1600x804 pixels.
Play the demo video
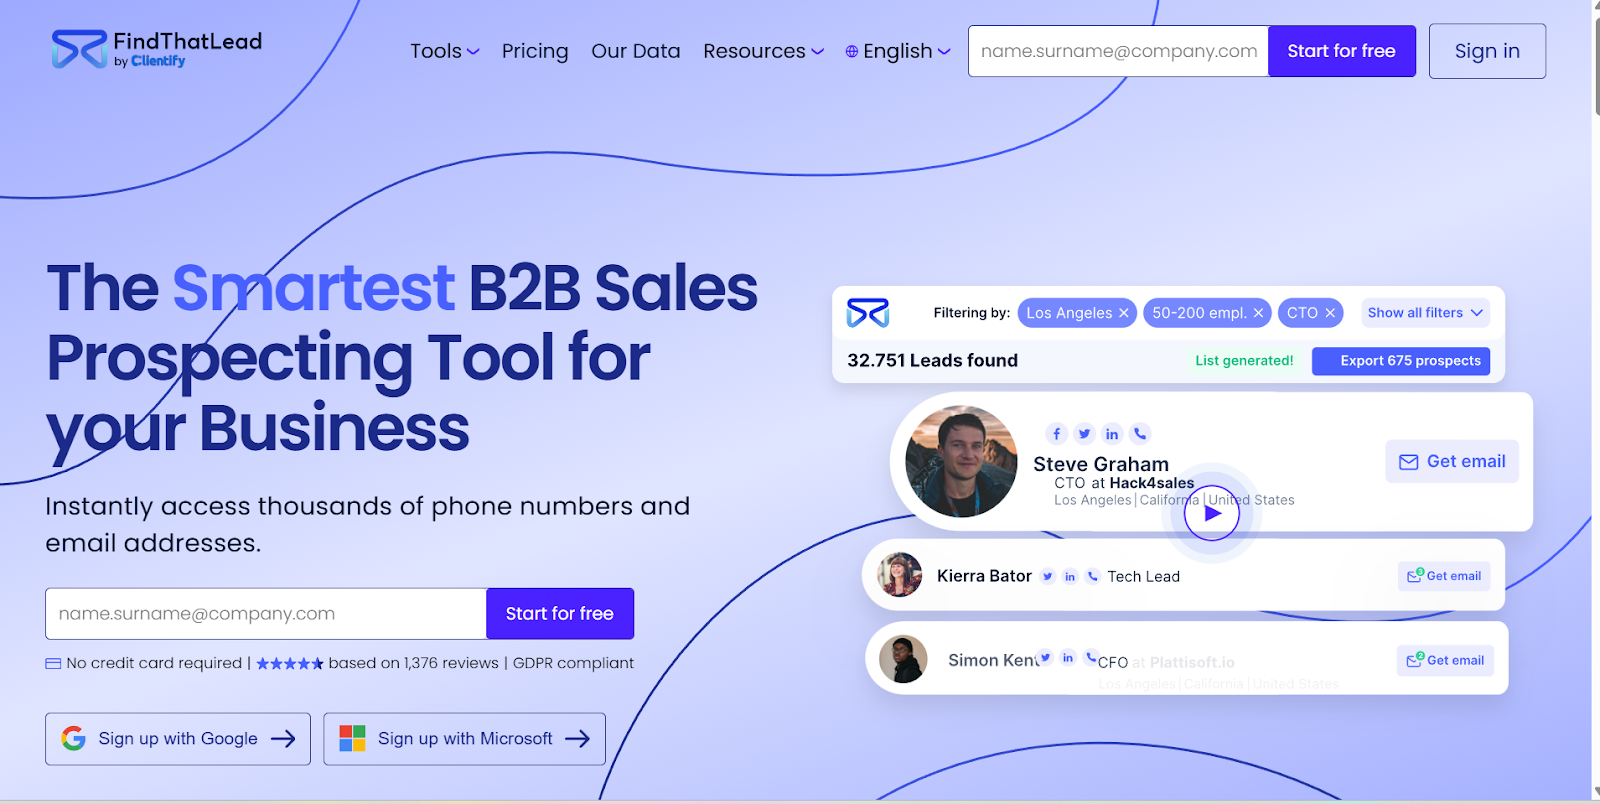(x=1212, y=513)
